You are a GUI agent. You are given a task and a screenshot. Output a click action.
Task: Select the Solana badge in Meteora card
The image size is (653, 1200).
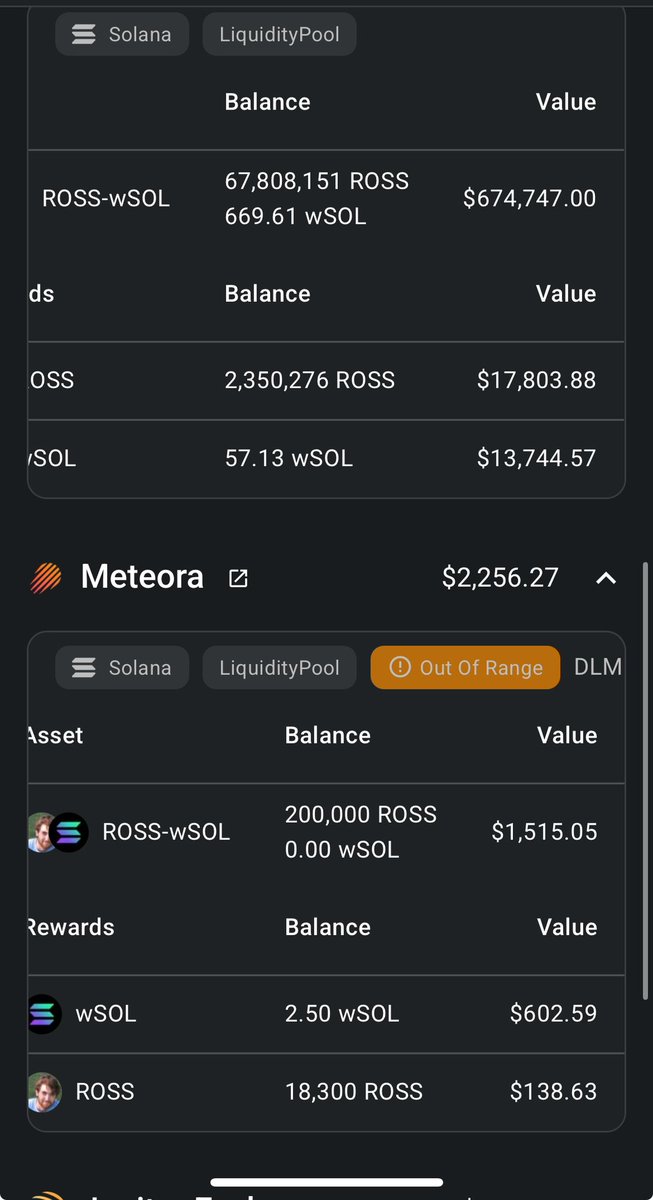[122, 668]
